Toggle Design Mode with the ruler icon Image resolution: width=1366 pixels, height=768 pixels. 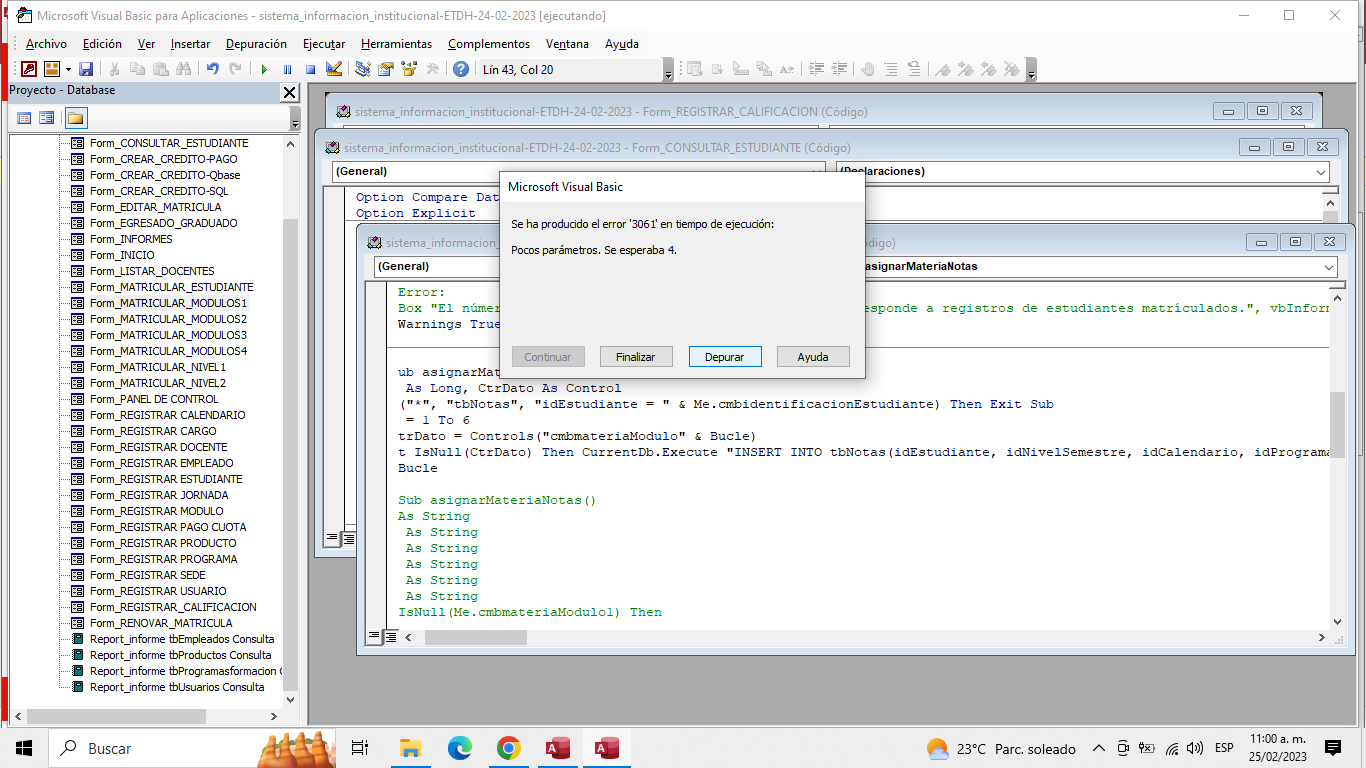pos(334,69)
